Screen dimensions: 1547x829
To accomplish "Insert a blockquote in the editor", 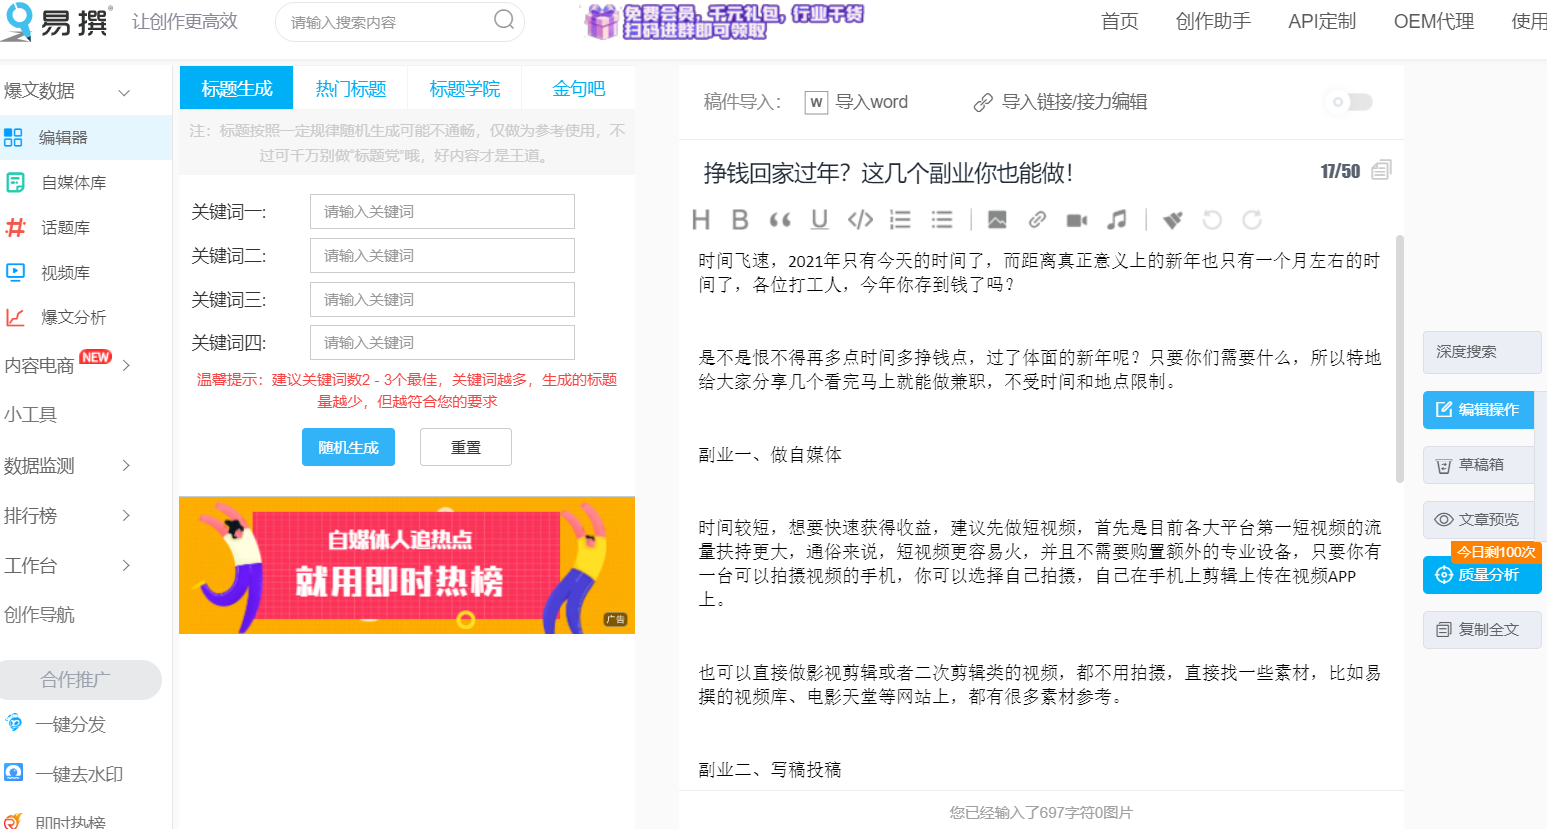I will coord(781,220).
